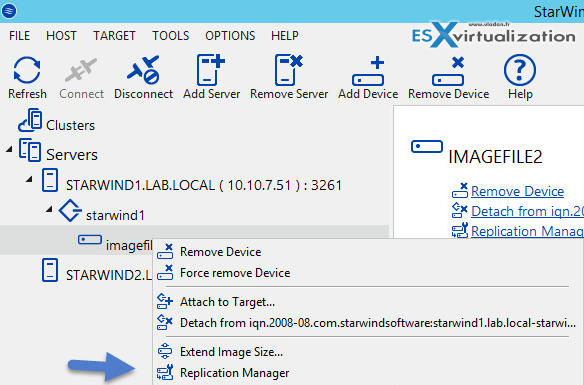This screenshot has height=385, width=584.
Task: Click the Replication Manager link in details pane
Action: coord(527,231)
